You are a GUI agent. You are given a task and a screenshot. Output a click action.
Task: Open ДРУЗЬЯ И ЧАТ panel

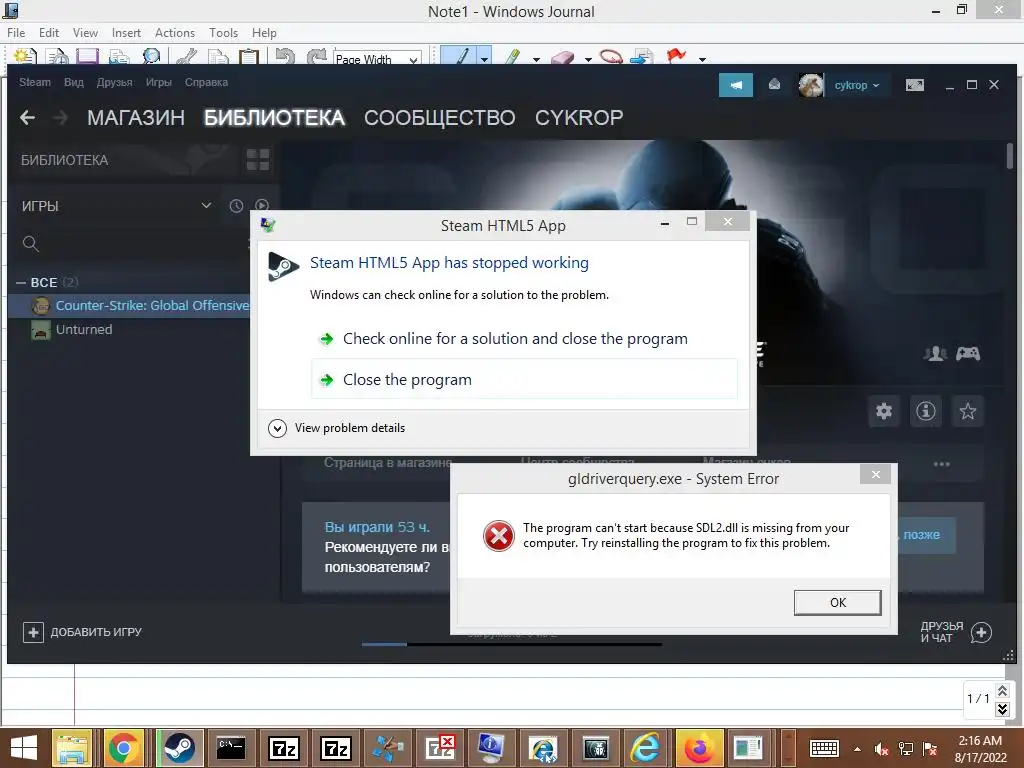956,632
